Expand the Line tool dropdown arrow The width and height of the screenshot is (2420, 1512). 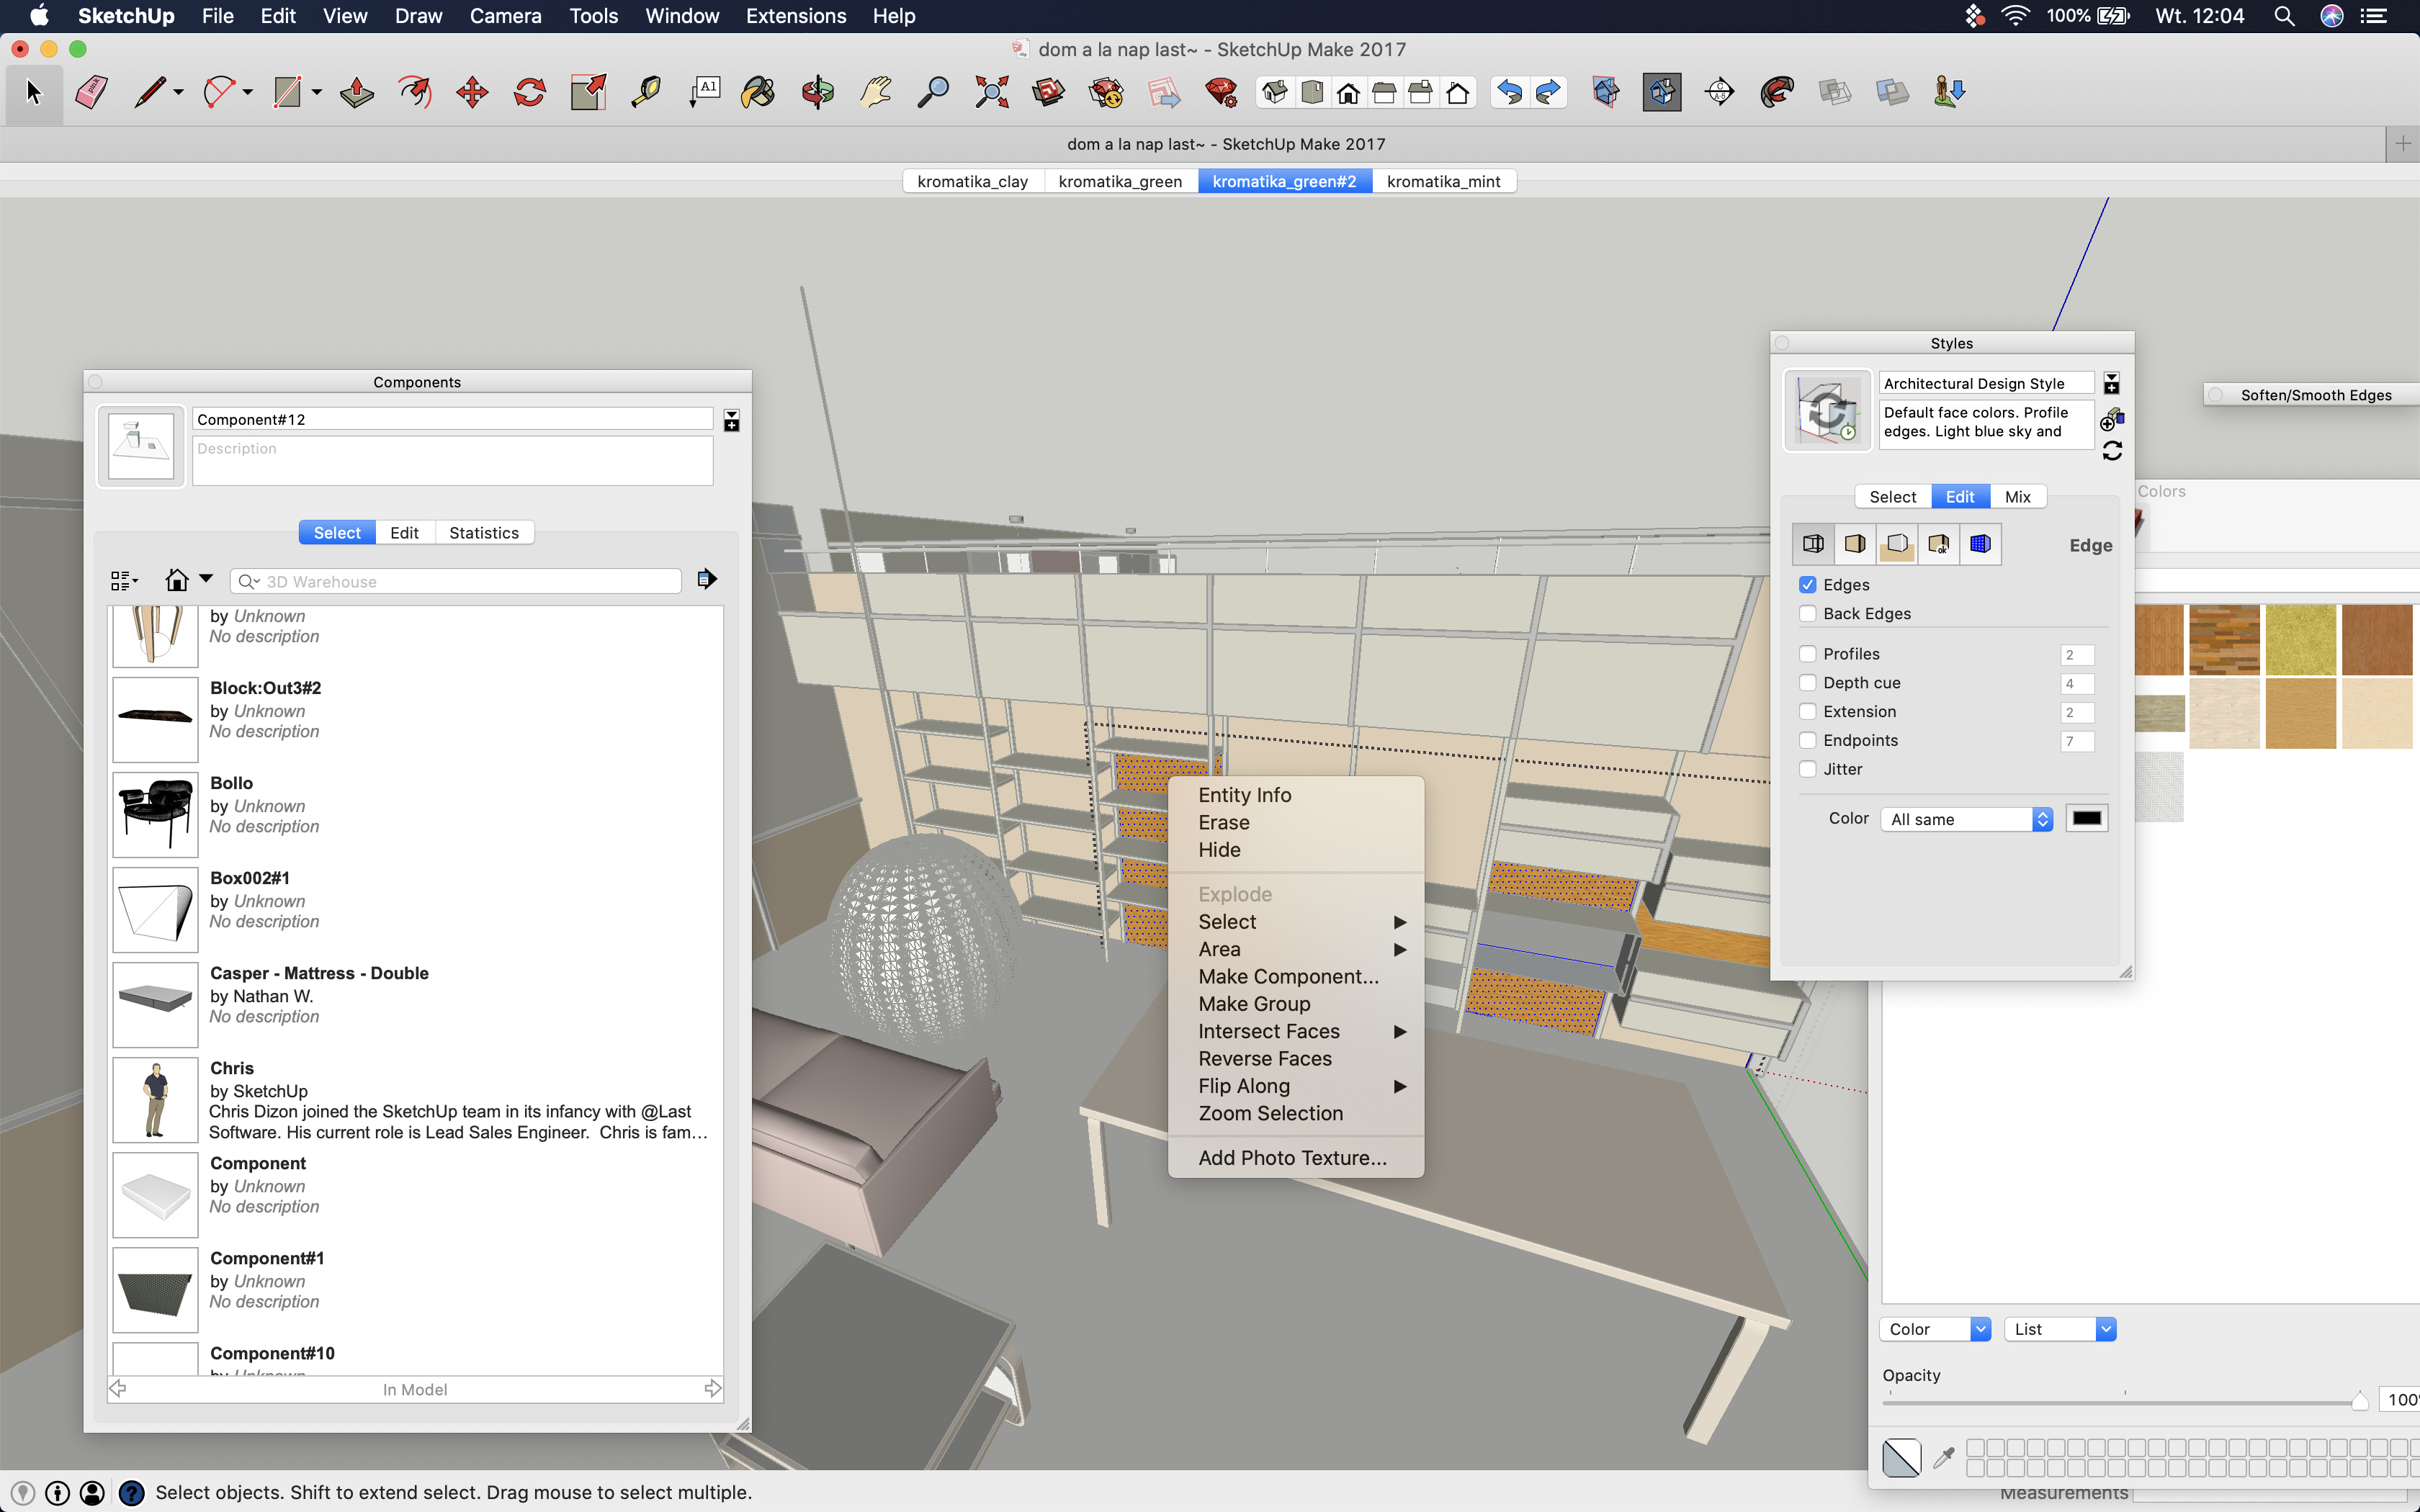(x=179, y=93)
